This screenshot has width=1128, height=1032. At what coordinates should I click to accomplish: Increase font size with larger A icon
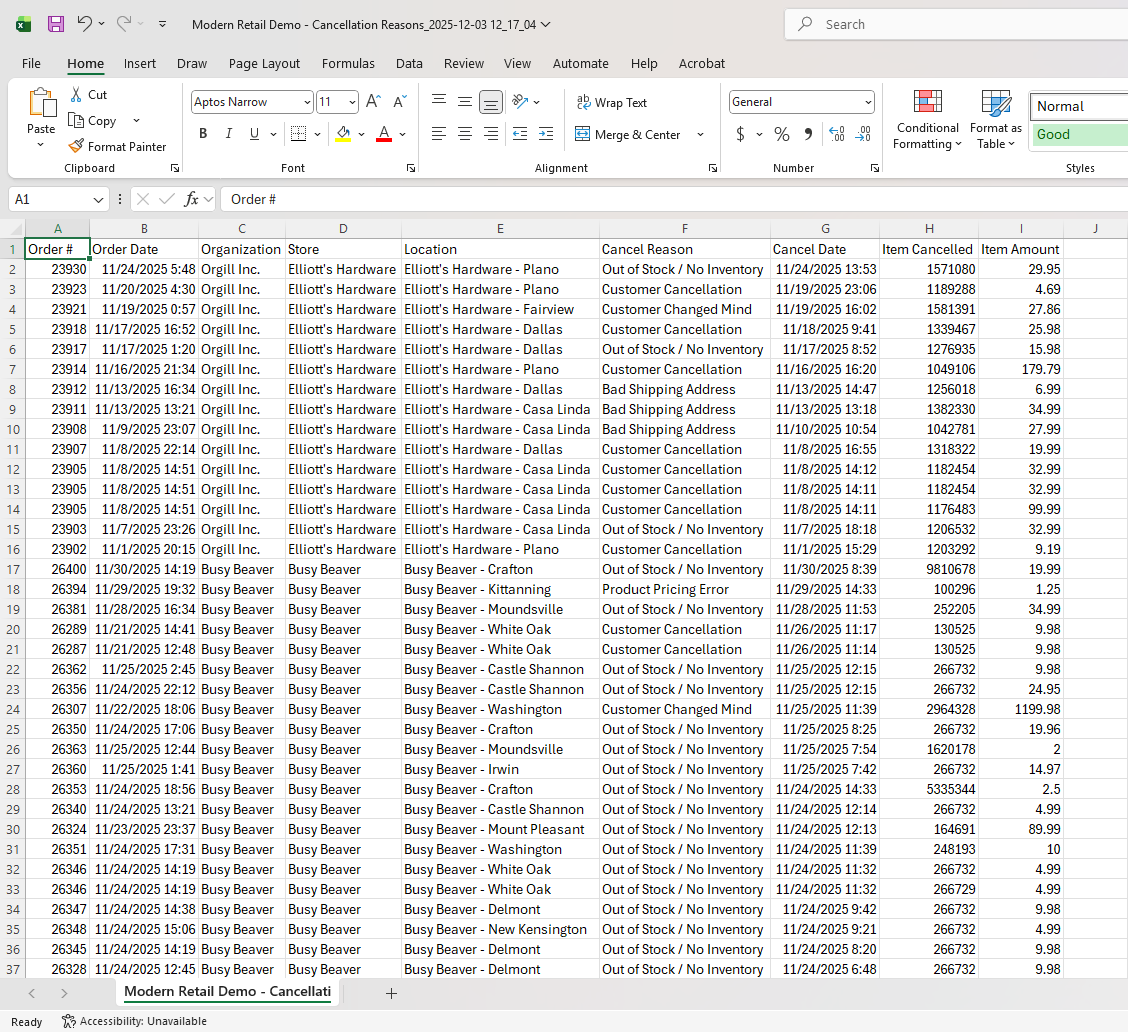(373, 101)
